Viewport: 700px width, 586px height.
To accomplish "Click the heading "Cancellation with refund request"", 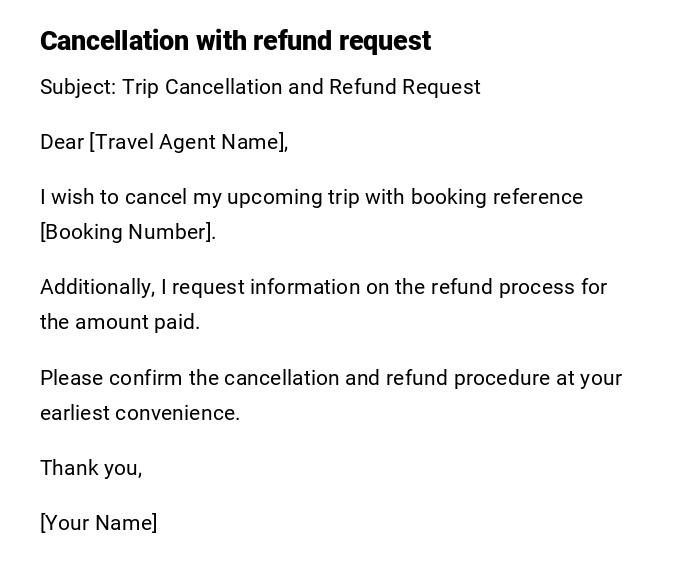I will [x=235, y=41].
